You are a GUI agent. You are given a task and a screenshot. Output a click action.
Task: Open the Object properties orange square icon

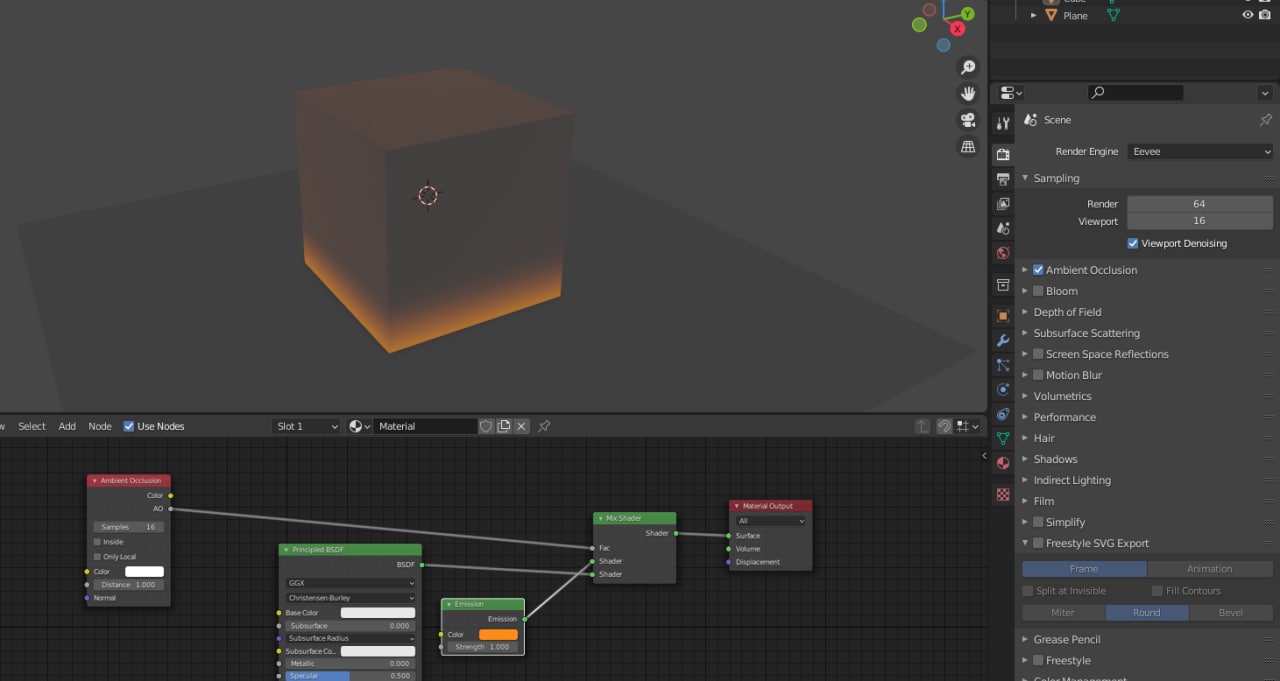(x=1003, y=316)
